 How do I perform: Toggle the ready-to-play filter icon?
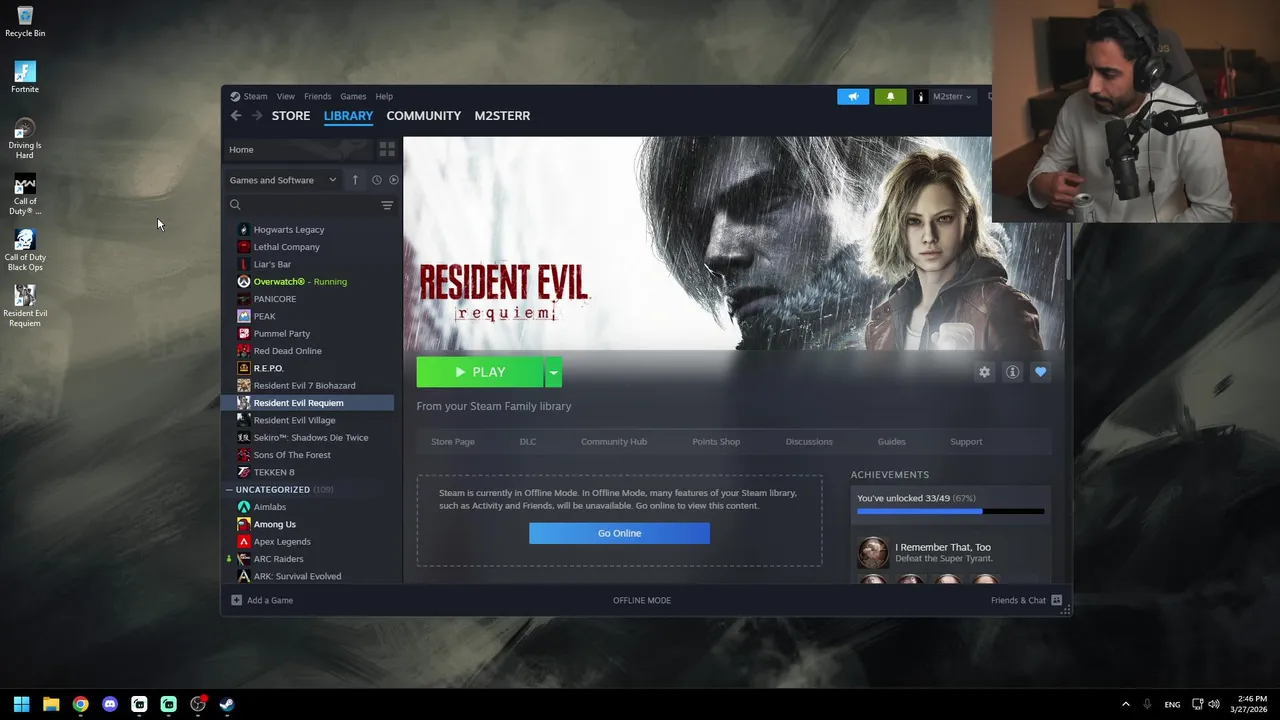393,180
